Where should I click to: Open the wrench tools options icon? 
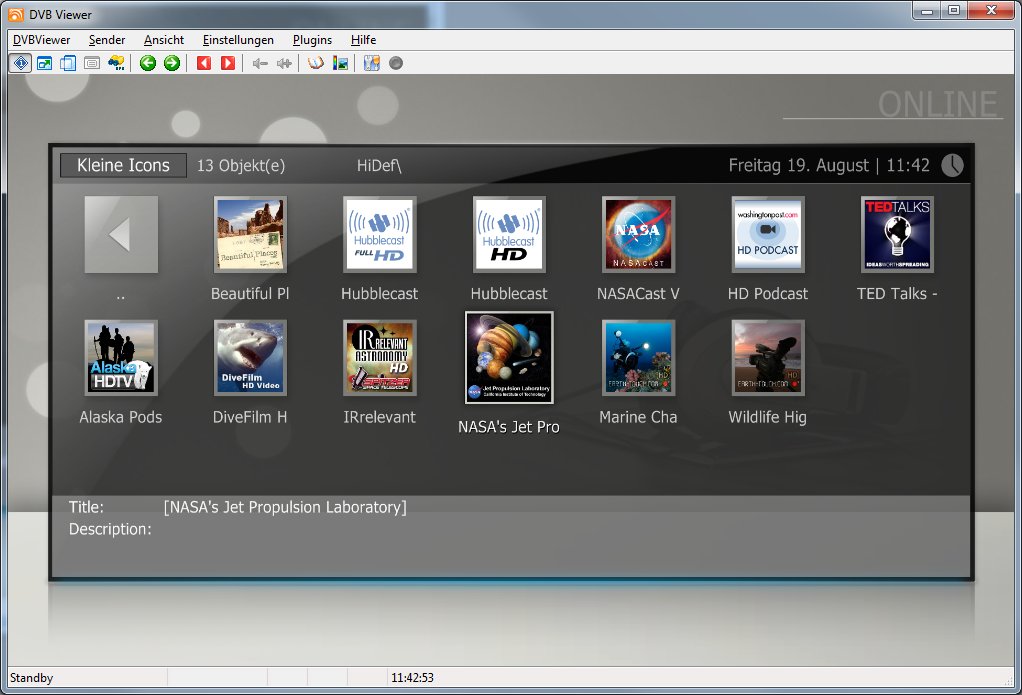coord(372,63)
